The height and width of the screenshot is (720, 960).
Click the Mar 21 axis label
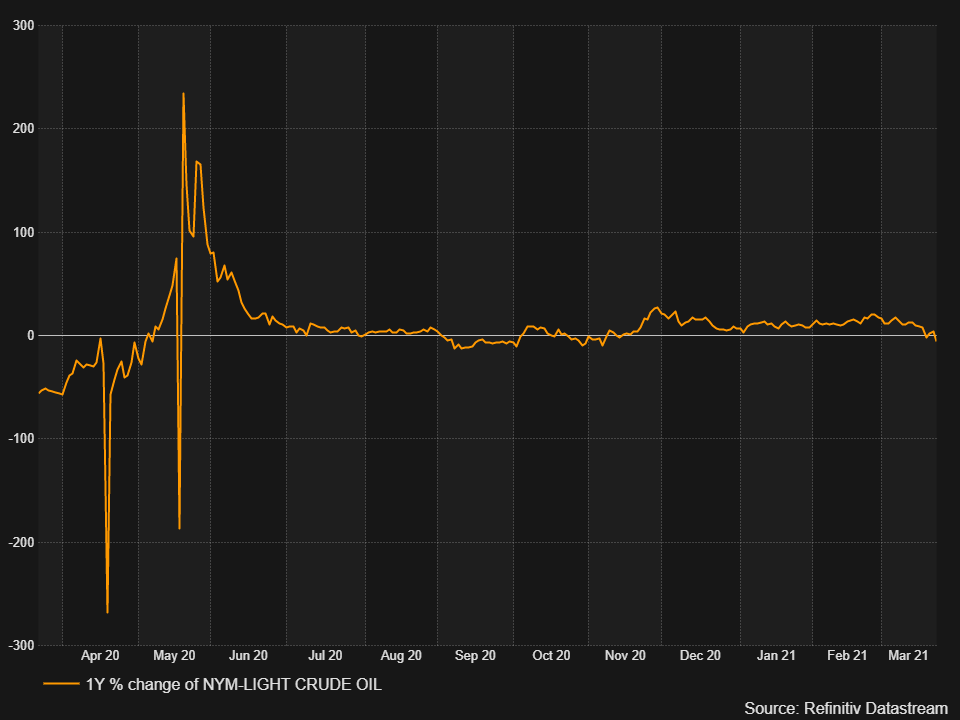coord(908,655)
